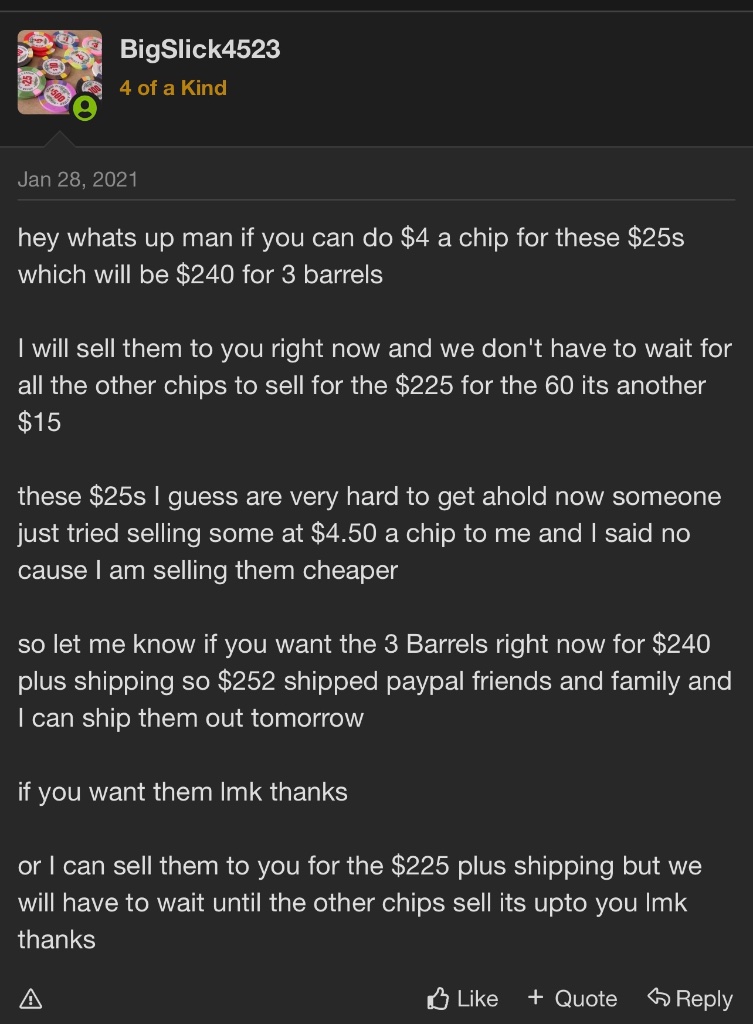The width and height of the screenshot is (753, 1024).
Task: Click the green online status badge
Action: 86,108
